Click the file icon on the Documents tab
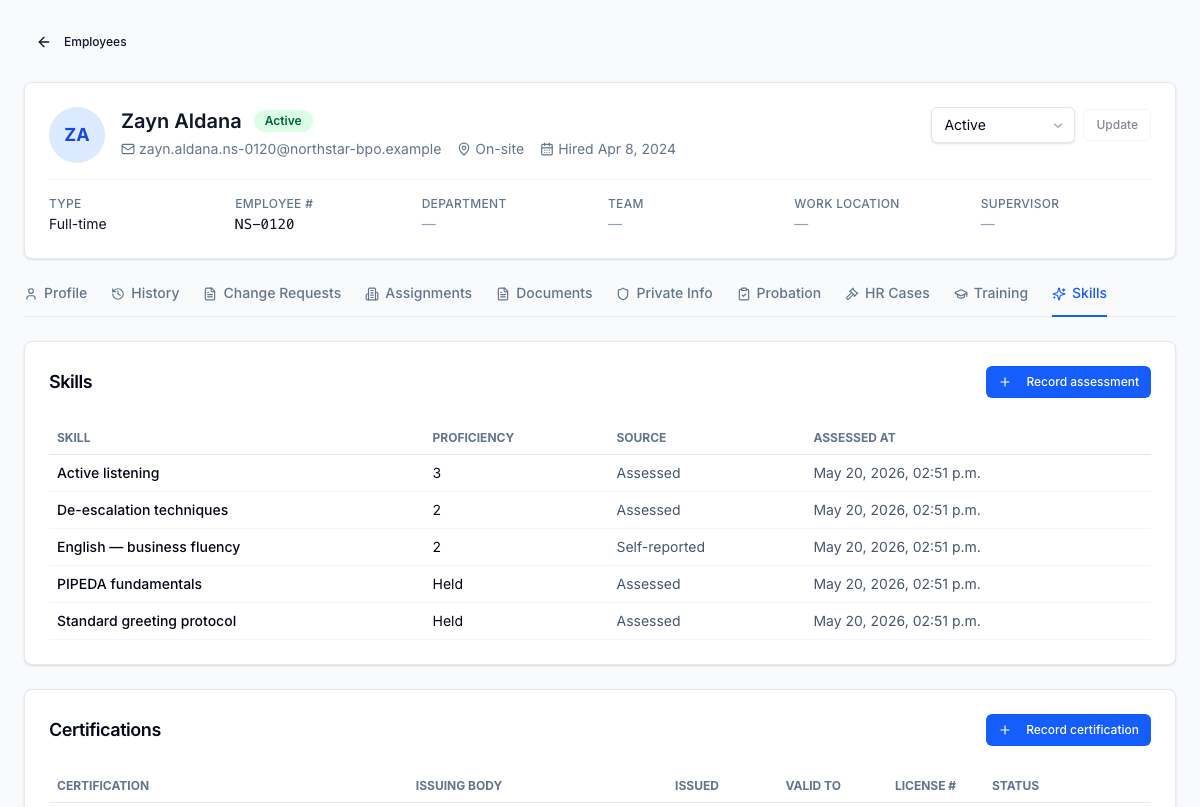This screenshot has width=1200, height=807. (503, 294)
